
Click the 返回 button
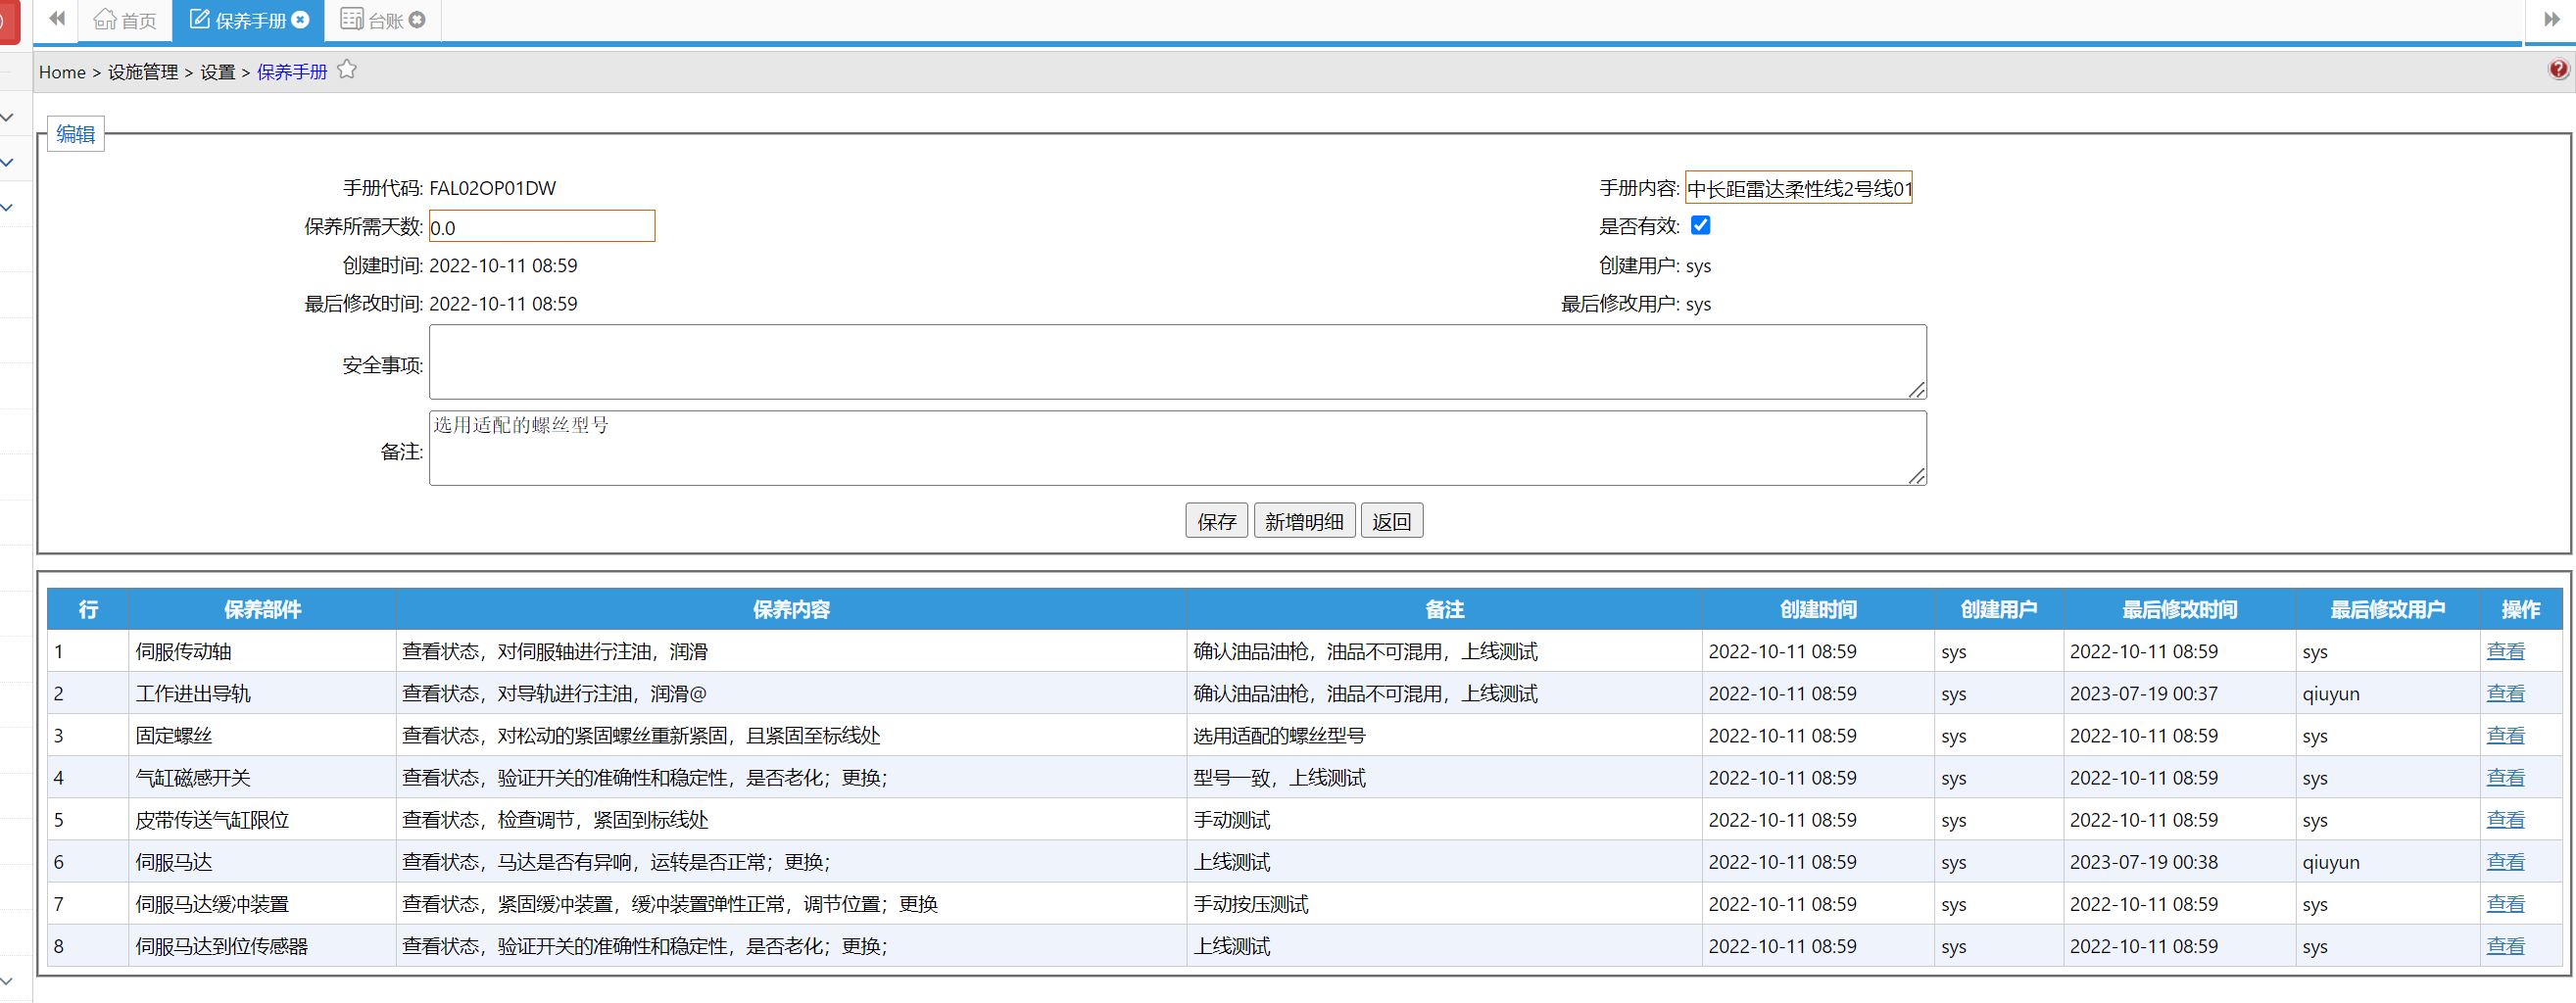1391,521
